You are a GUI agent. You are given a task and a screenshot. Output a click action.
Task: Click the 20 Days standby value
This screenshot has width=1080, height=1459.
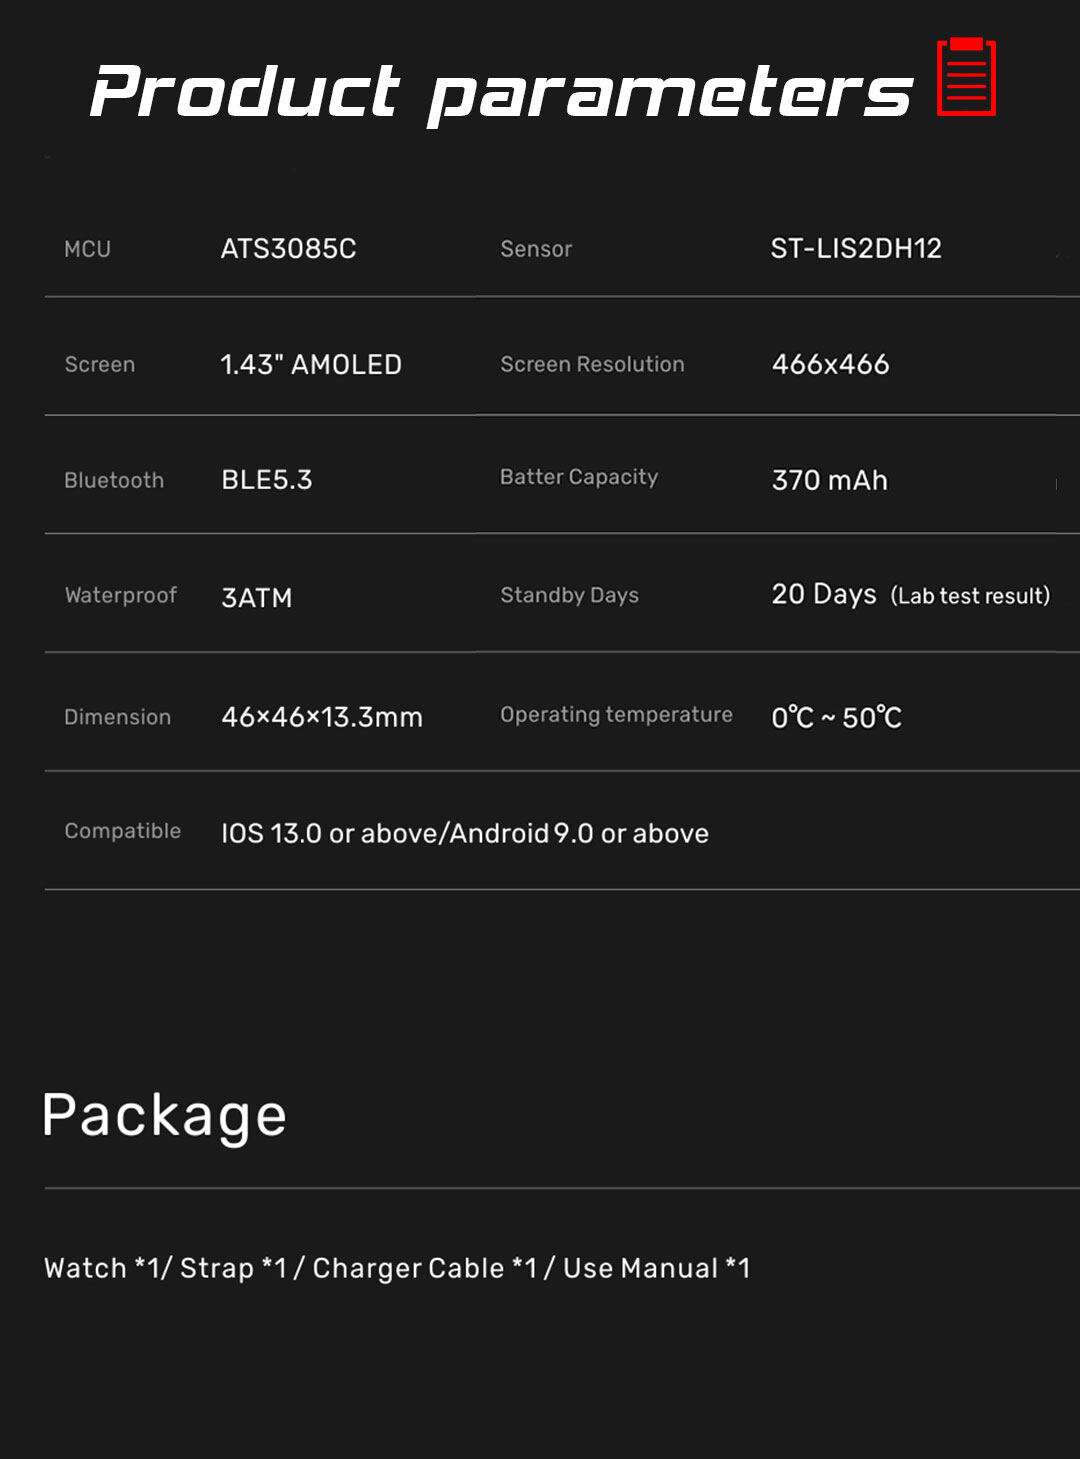pyautogui.click(x=824, y=595)
